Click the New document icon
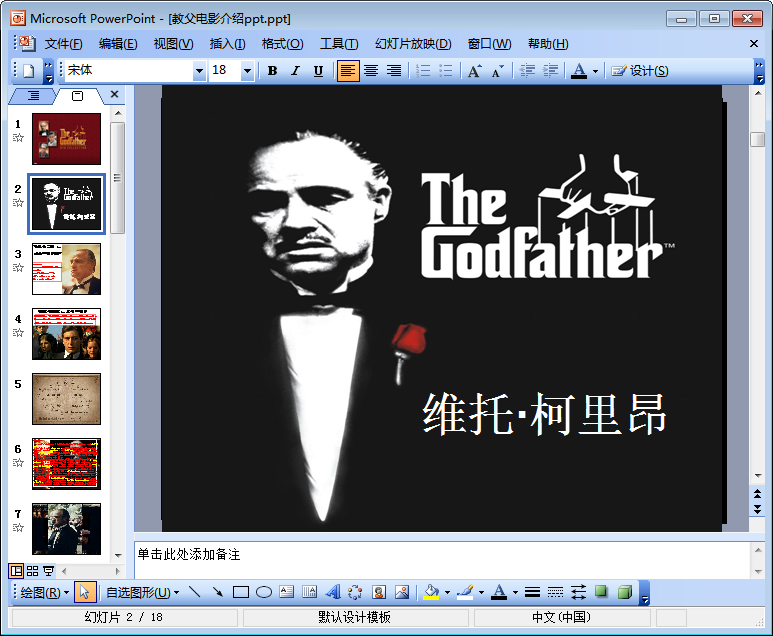Viewport: 773px width, 636px height. (29, 71)
